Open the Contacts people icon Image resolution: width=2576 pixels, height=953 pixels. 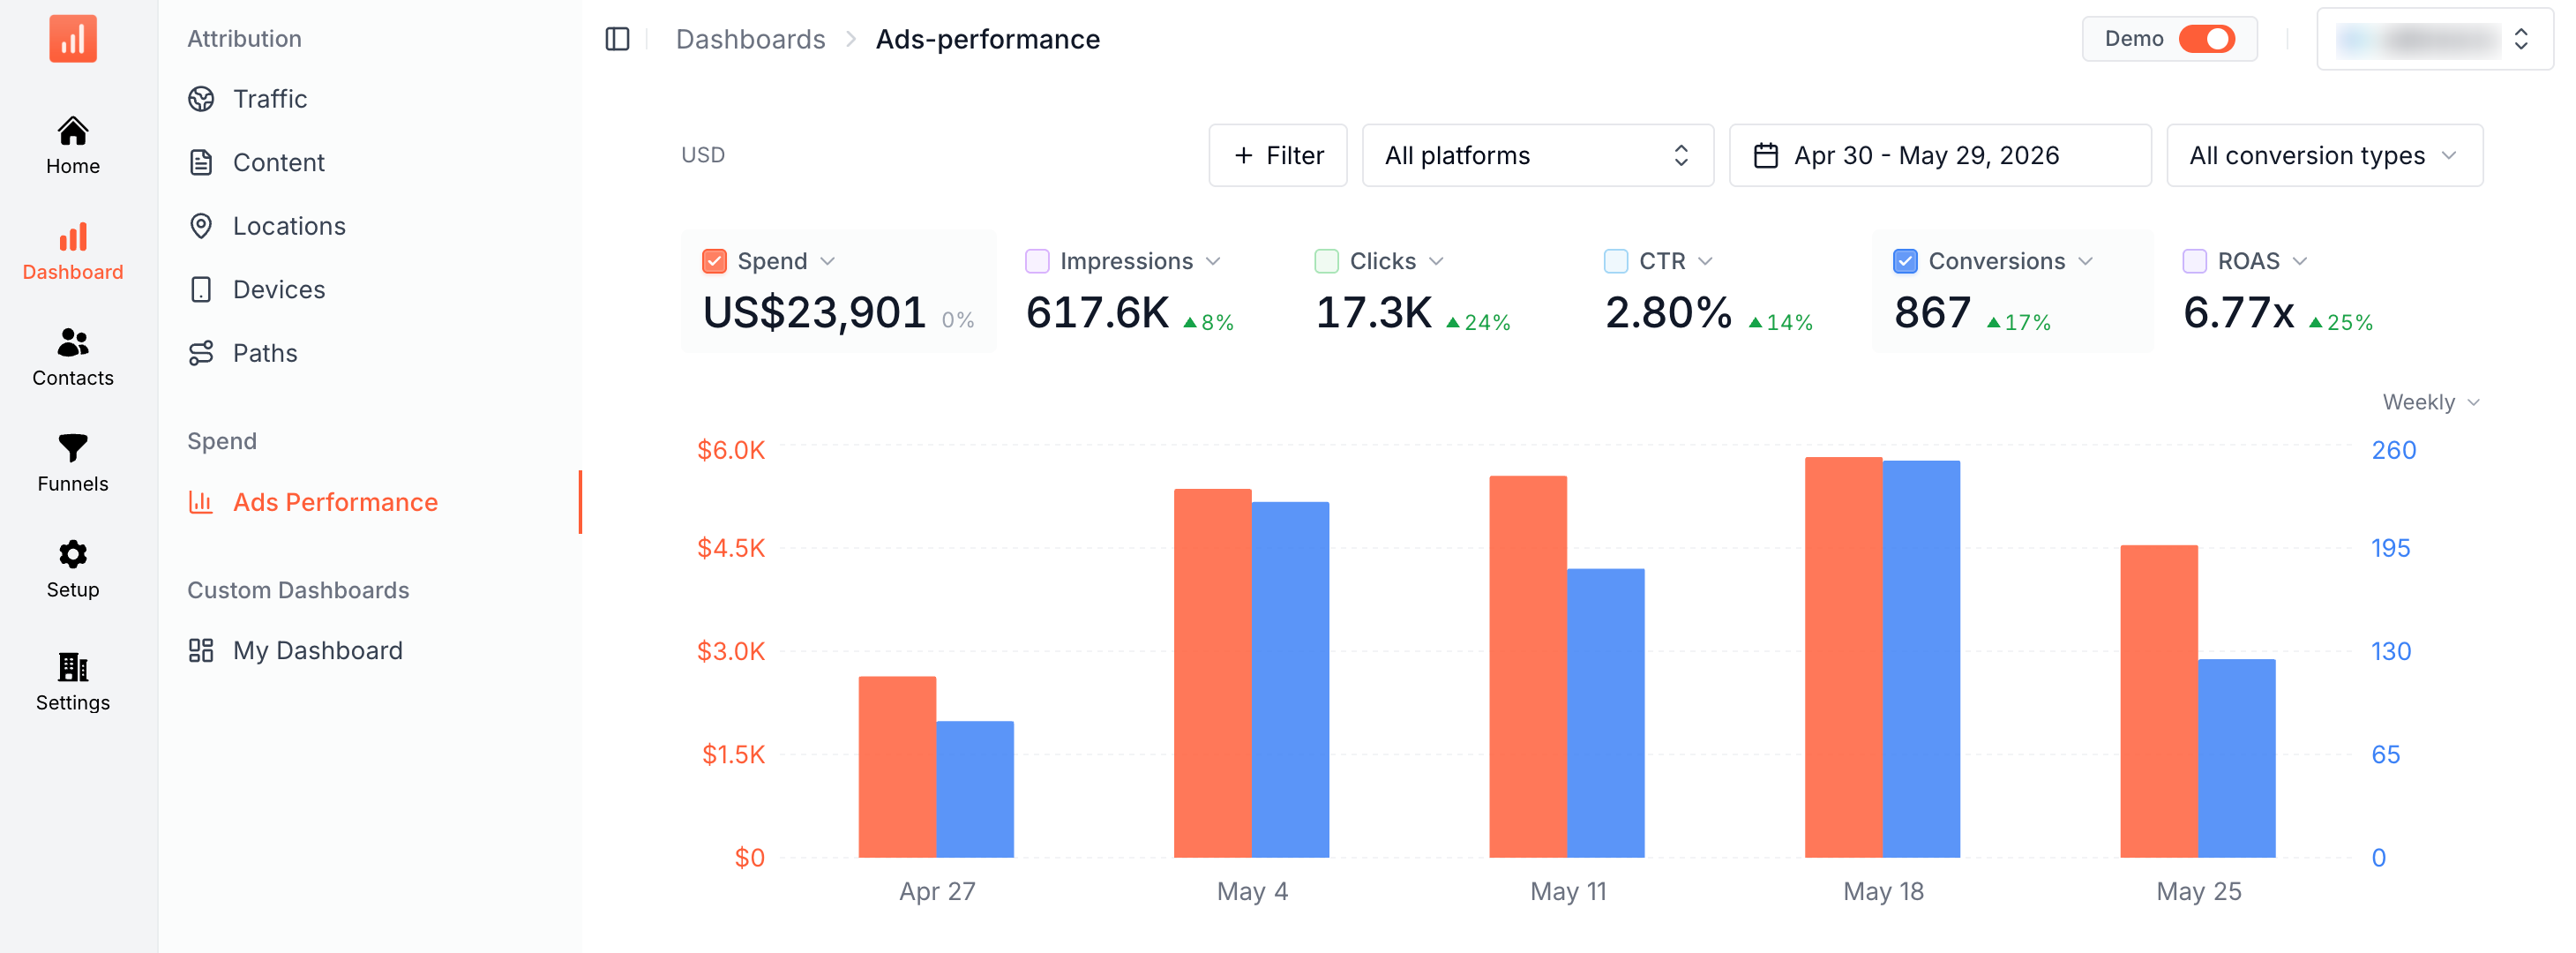tap(73, 343)
